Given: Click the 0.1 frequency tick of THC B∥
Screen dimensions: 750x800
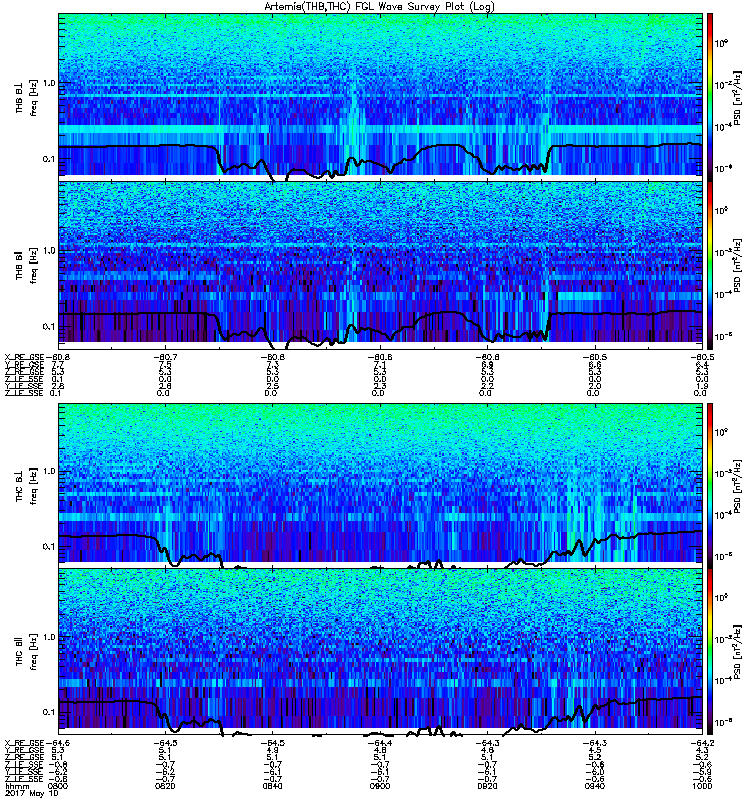Looking at the screenshot, I should tap(49, 712).
